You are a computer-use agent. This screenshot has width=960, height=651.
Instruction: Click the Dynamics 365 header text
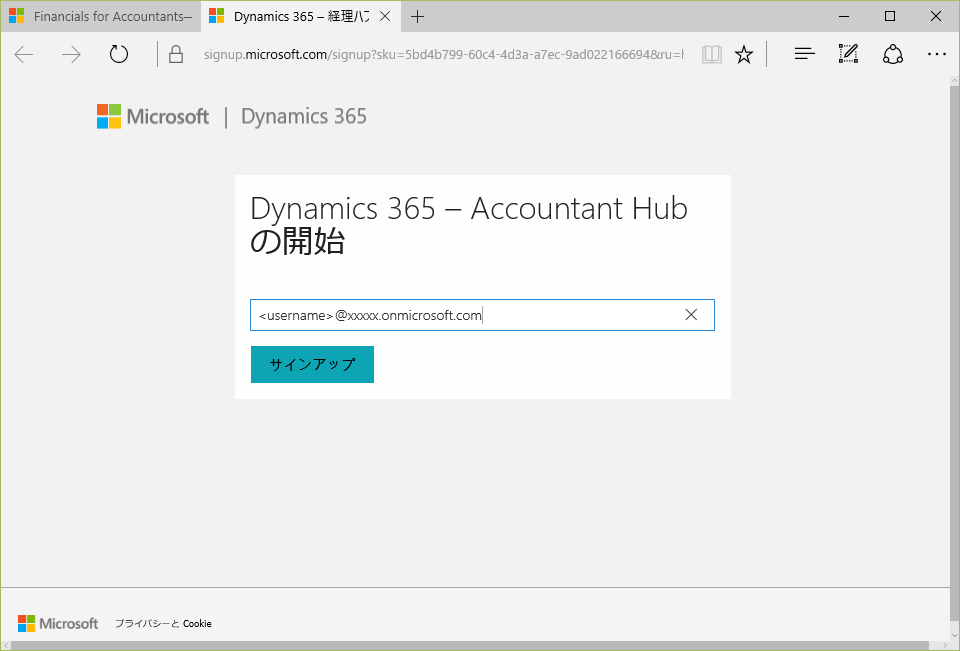point(304,116)
